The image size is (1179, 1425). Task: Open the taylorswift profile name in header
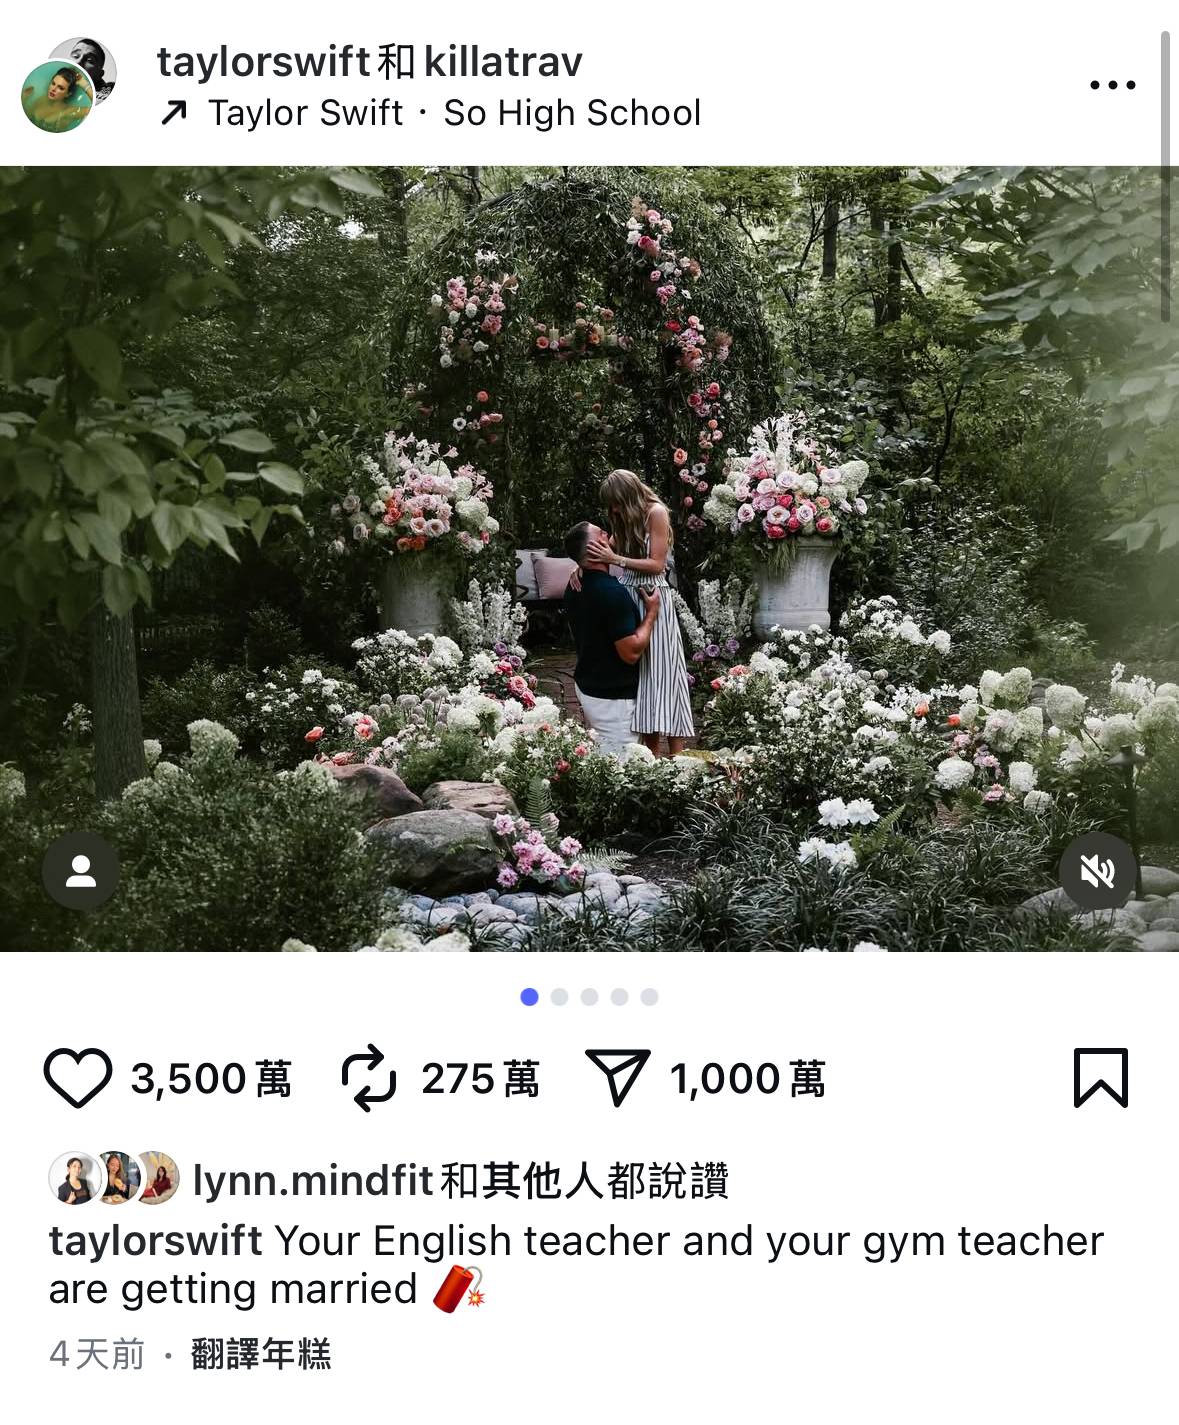263,61
